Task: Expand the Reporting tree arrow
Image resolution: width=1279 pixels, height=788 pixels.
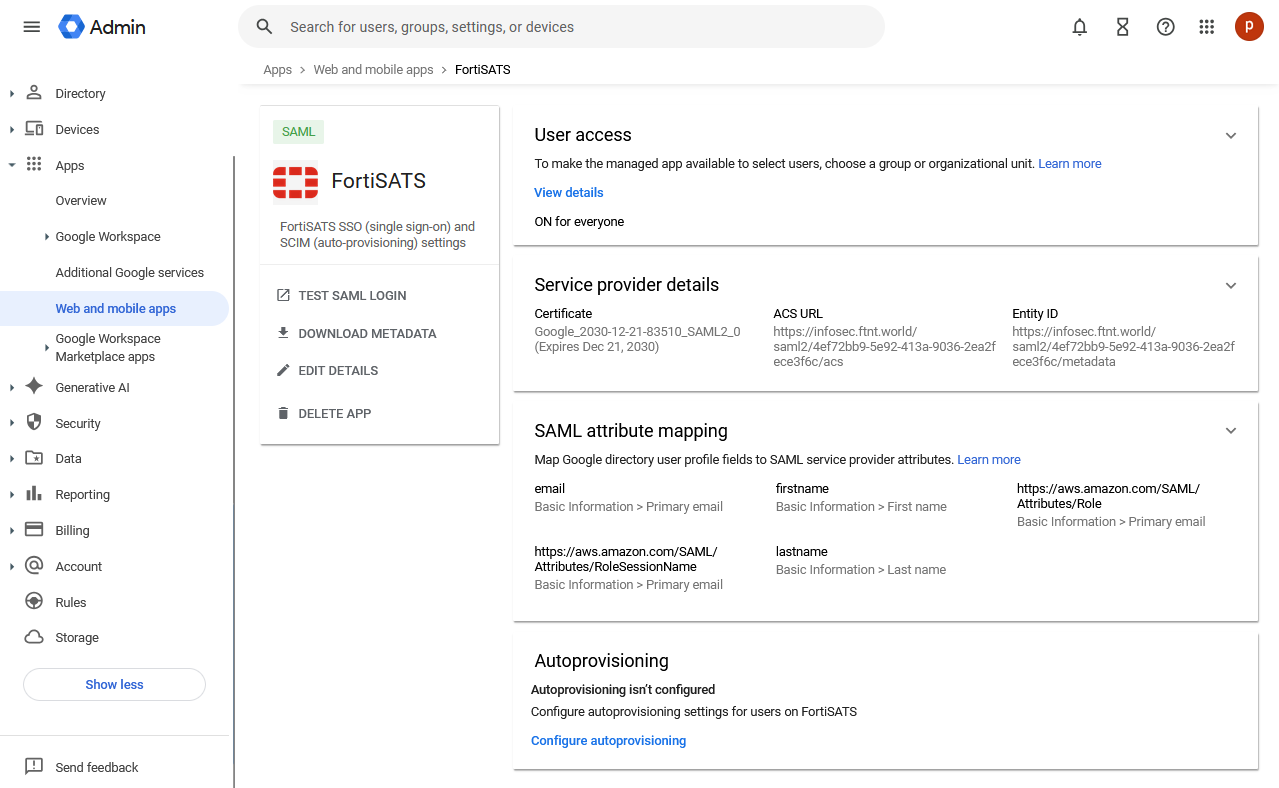Action: coord(12,495)
